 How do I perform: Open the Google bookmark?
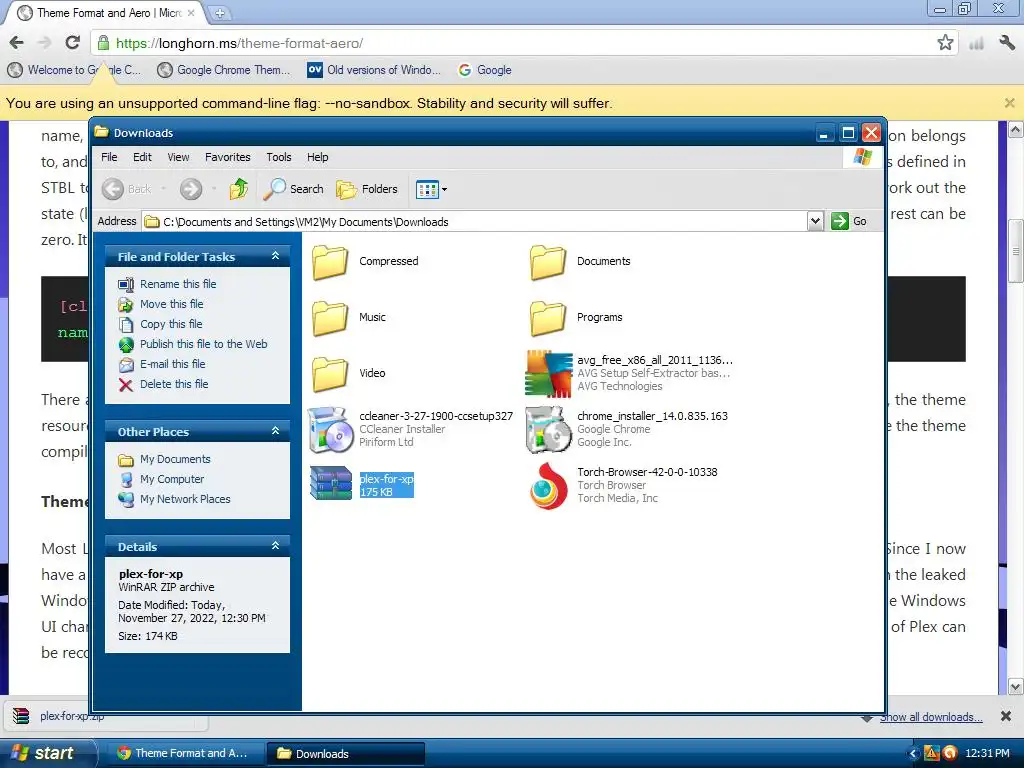485,70
